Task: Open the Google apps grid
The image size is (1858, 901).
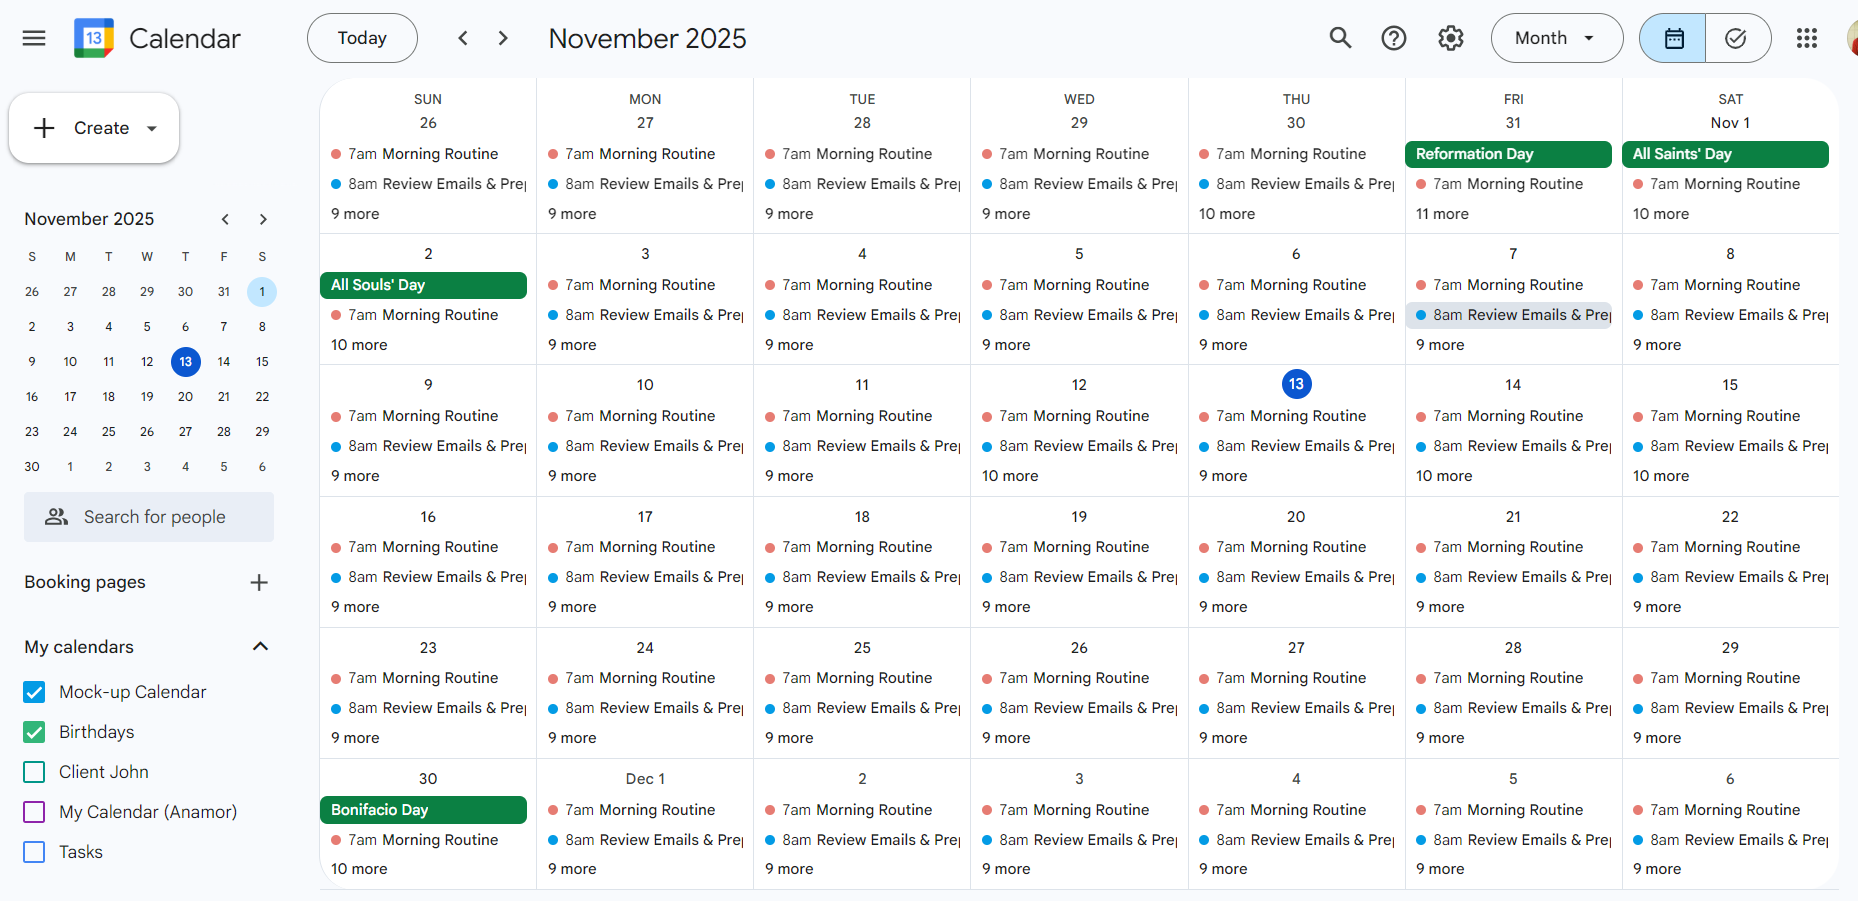Action: (x=1806, y=38)
